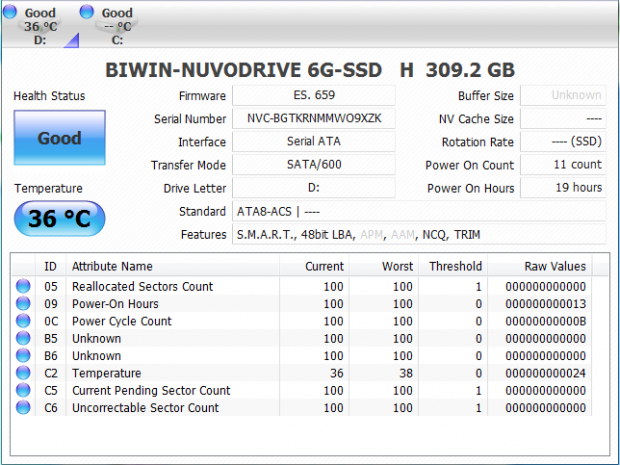Click the Worst value 38
This screenshot has width=620, height=465.
(406, 373)
